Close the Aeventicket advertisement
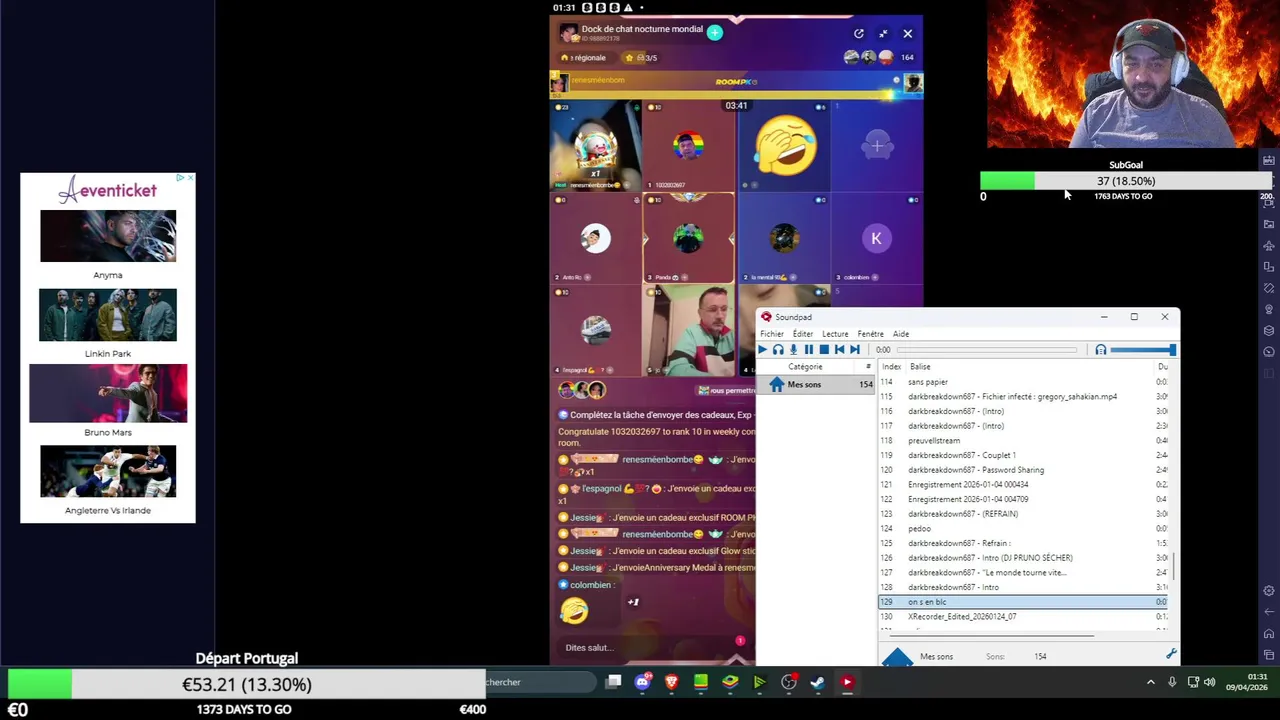The image size is (1280, 720). (x=190, y=178)
